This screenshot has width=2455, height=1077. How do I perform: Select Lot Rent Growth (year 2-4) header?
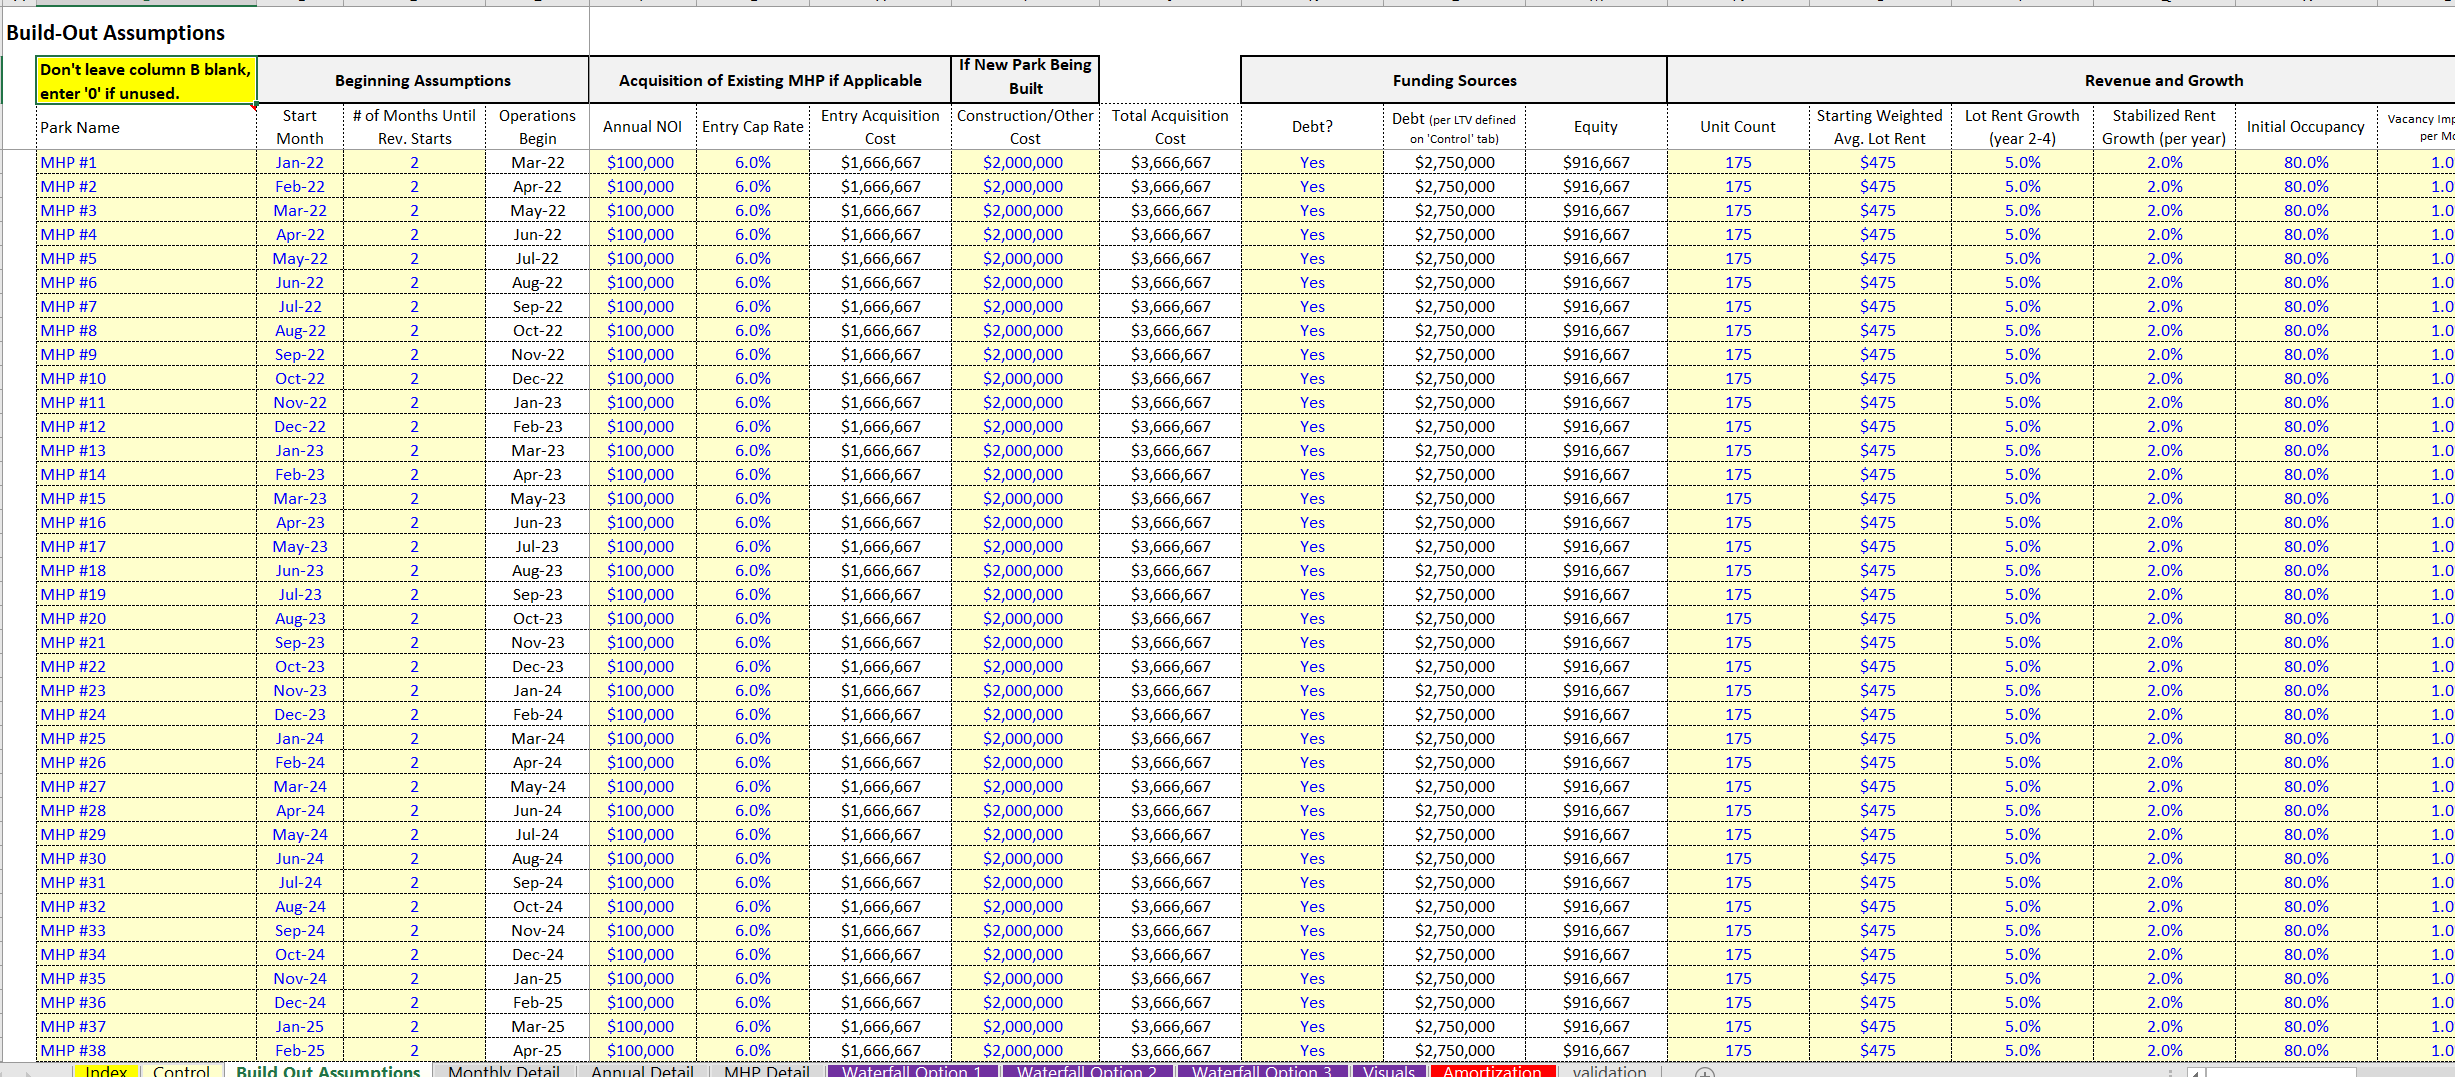(2022, 127)
